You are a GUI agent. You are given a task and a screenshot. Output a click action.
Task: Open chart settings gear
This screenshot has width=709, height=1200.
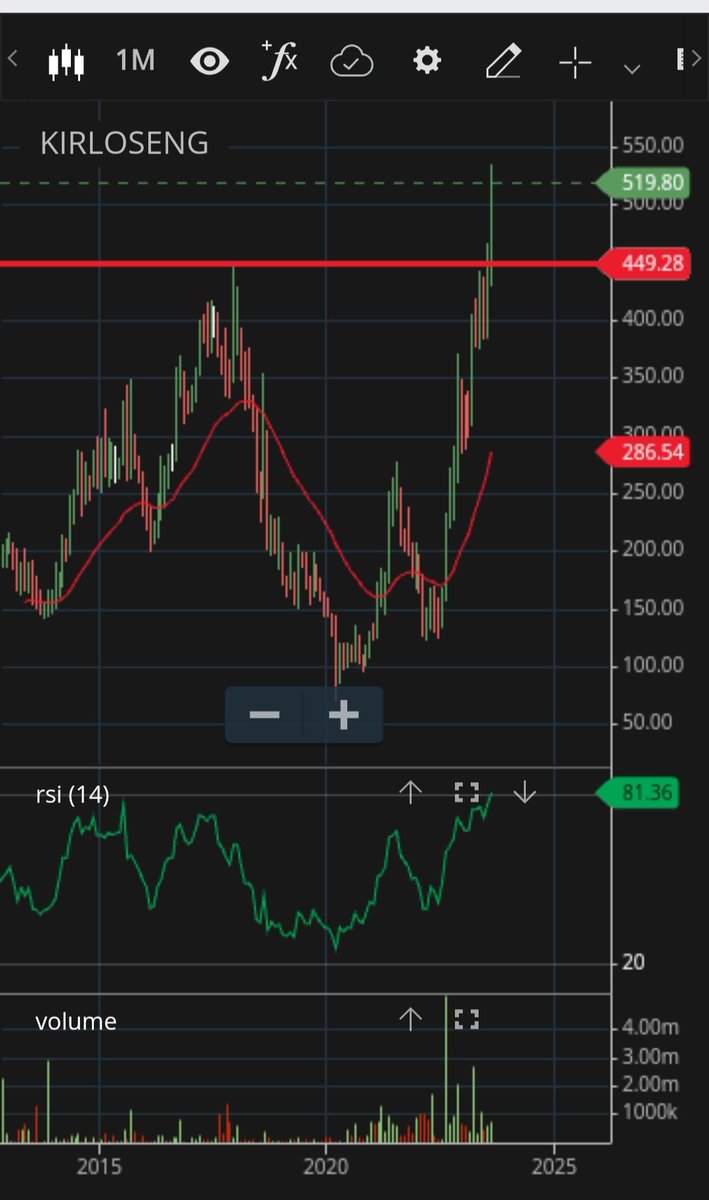click(x=427, y=62)
